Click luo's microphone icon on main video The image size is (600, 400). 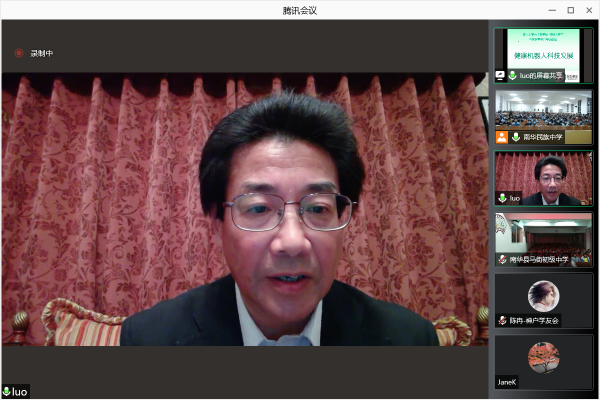tap(6, 391)
